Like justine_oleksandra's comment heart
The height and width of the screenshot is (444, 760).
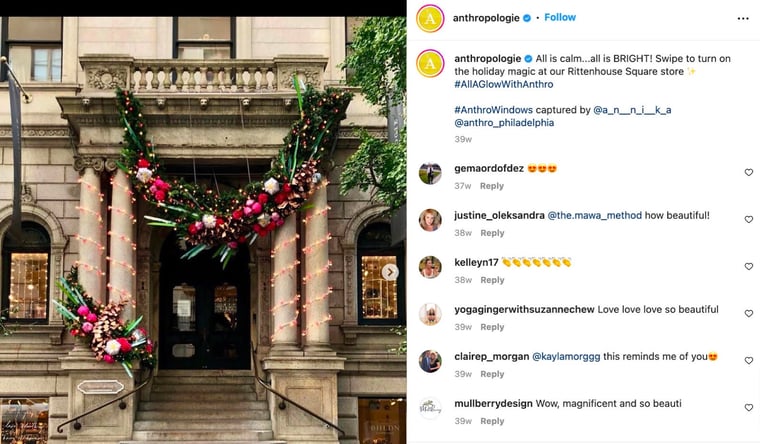(749, 220)
